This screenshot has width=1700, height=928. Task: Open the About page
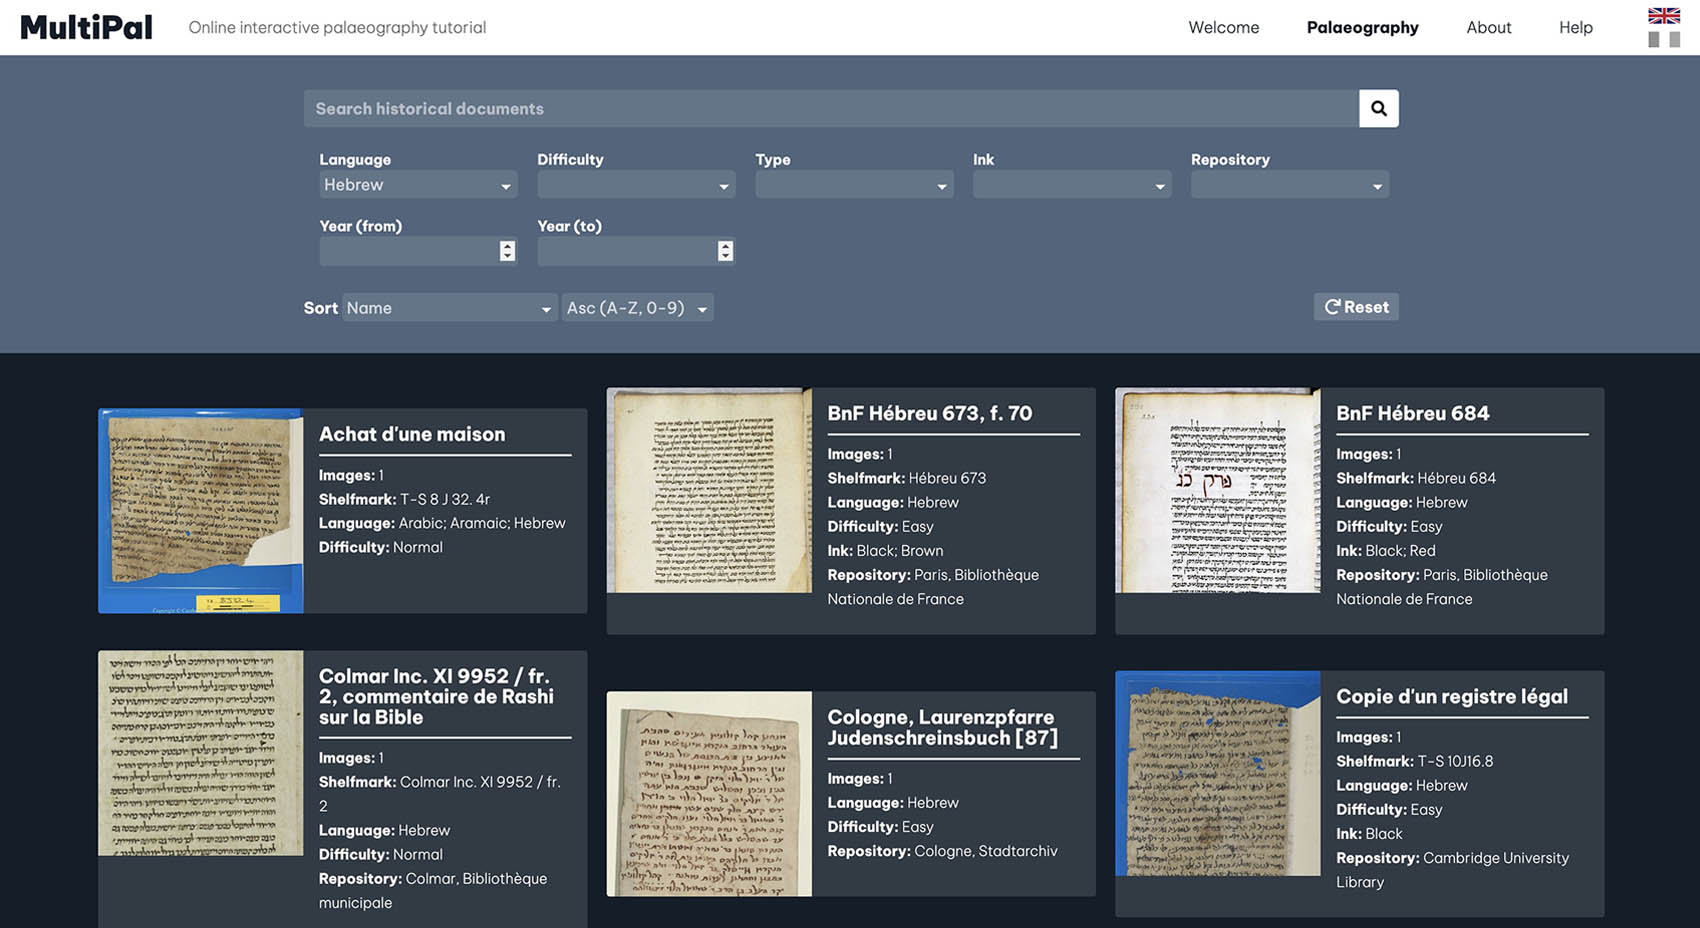tap(1489, 27)
